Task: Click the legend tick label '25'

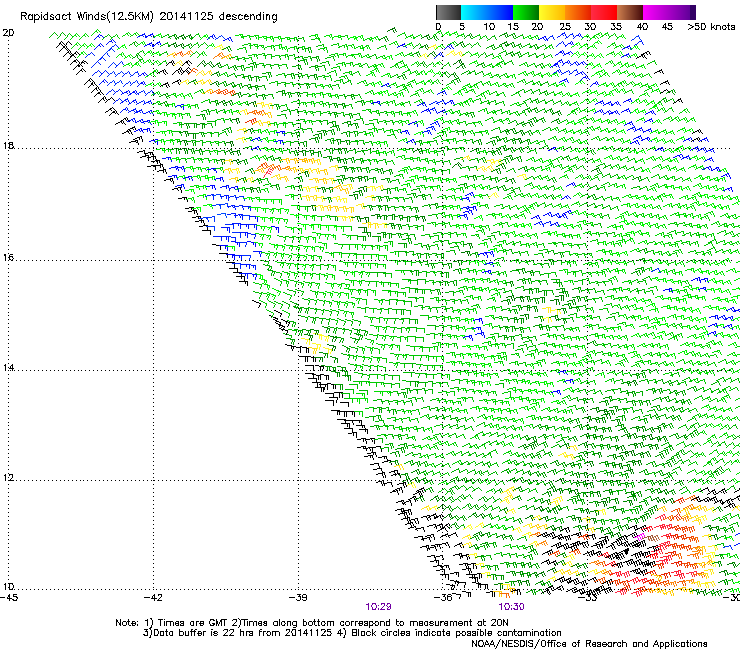Action: point(564,27)
